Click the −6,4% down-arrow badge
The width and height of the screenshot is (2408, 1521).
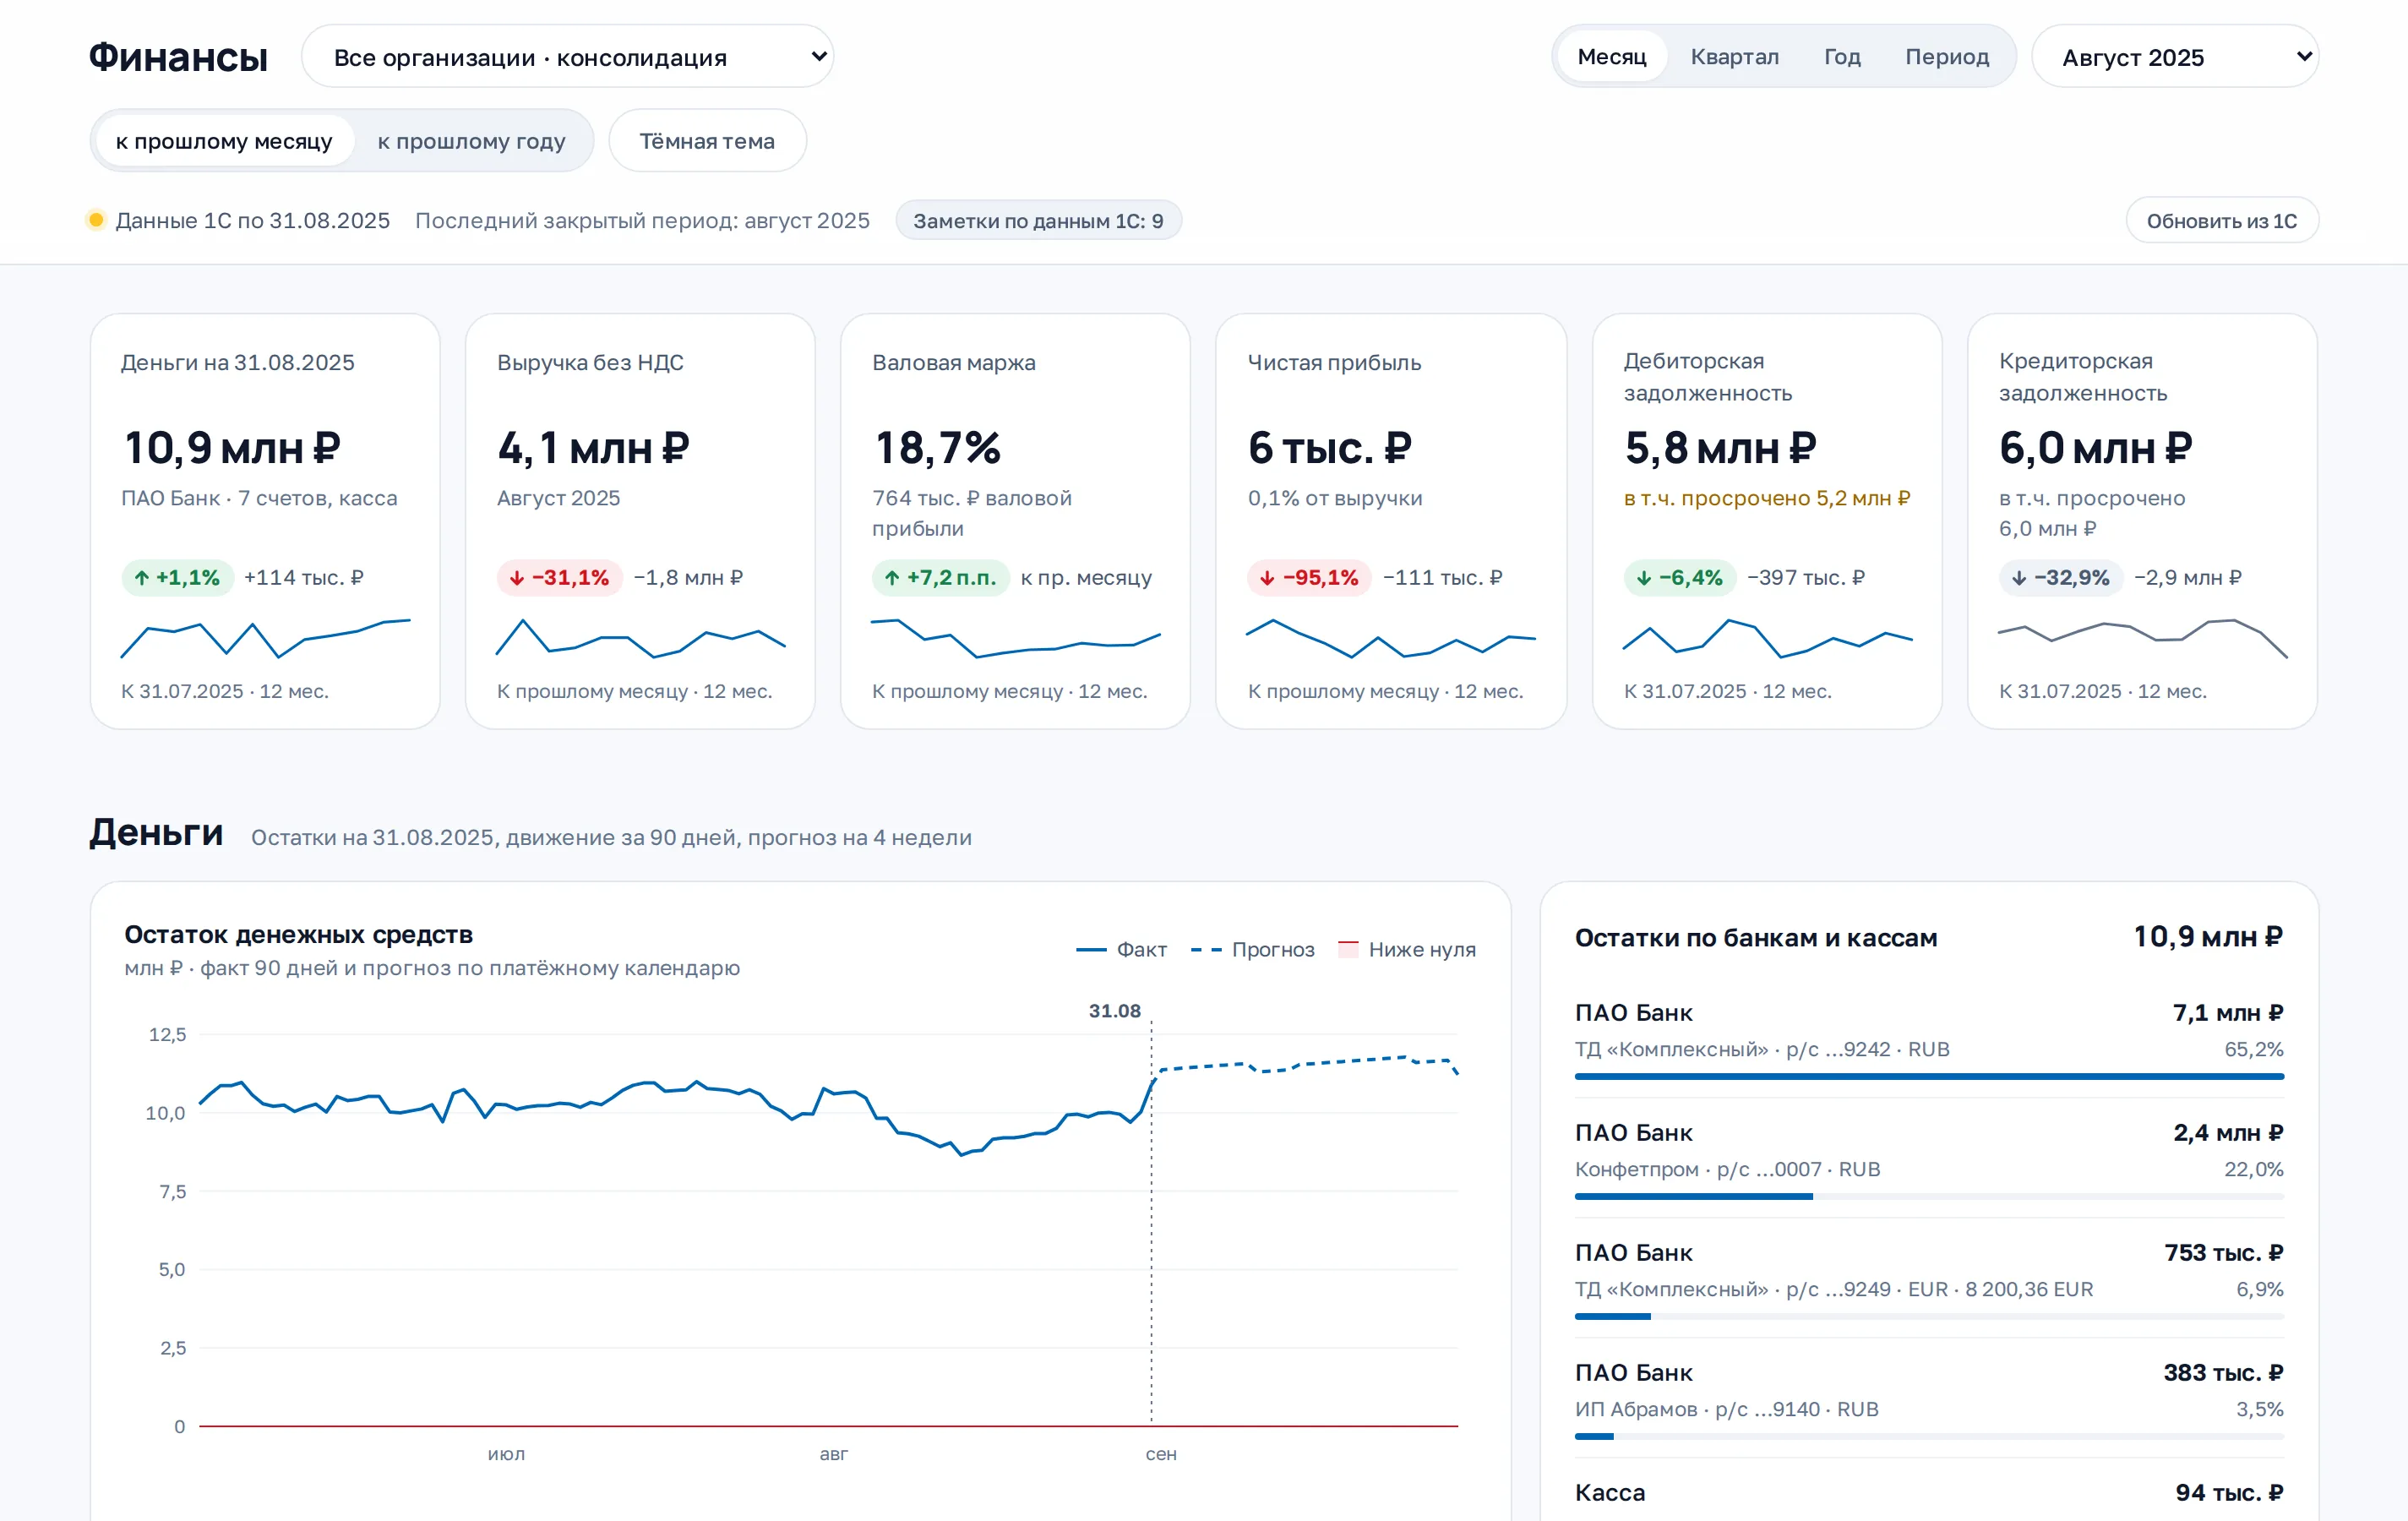[1680, 578]
